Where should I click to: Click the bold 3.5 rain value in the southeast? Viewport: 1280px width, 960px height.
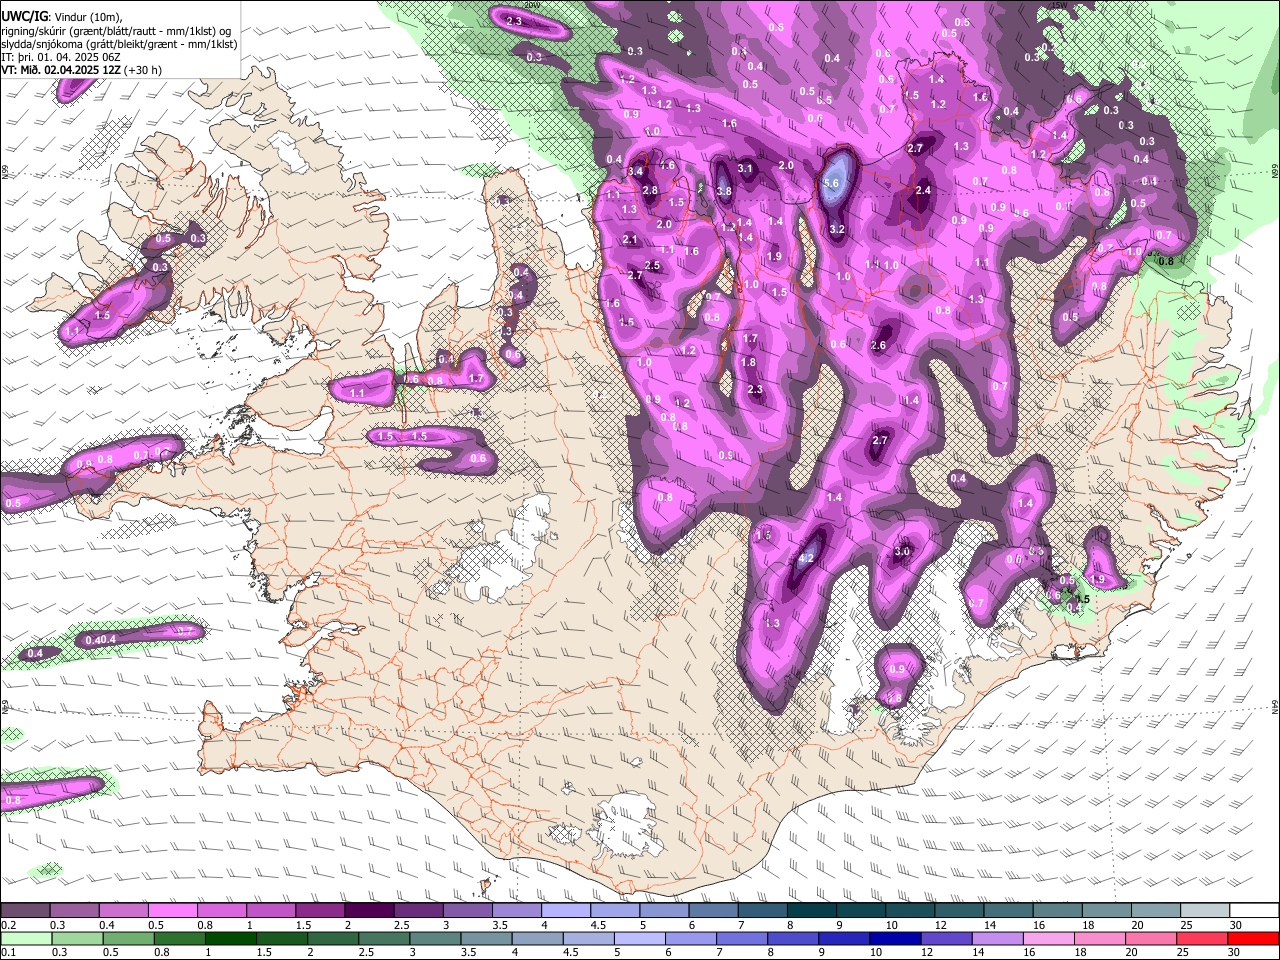pos(1080,599)
